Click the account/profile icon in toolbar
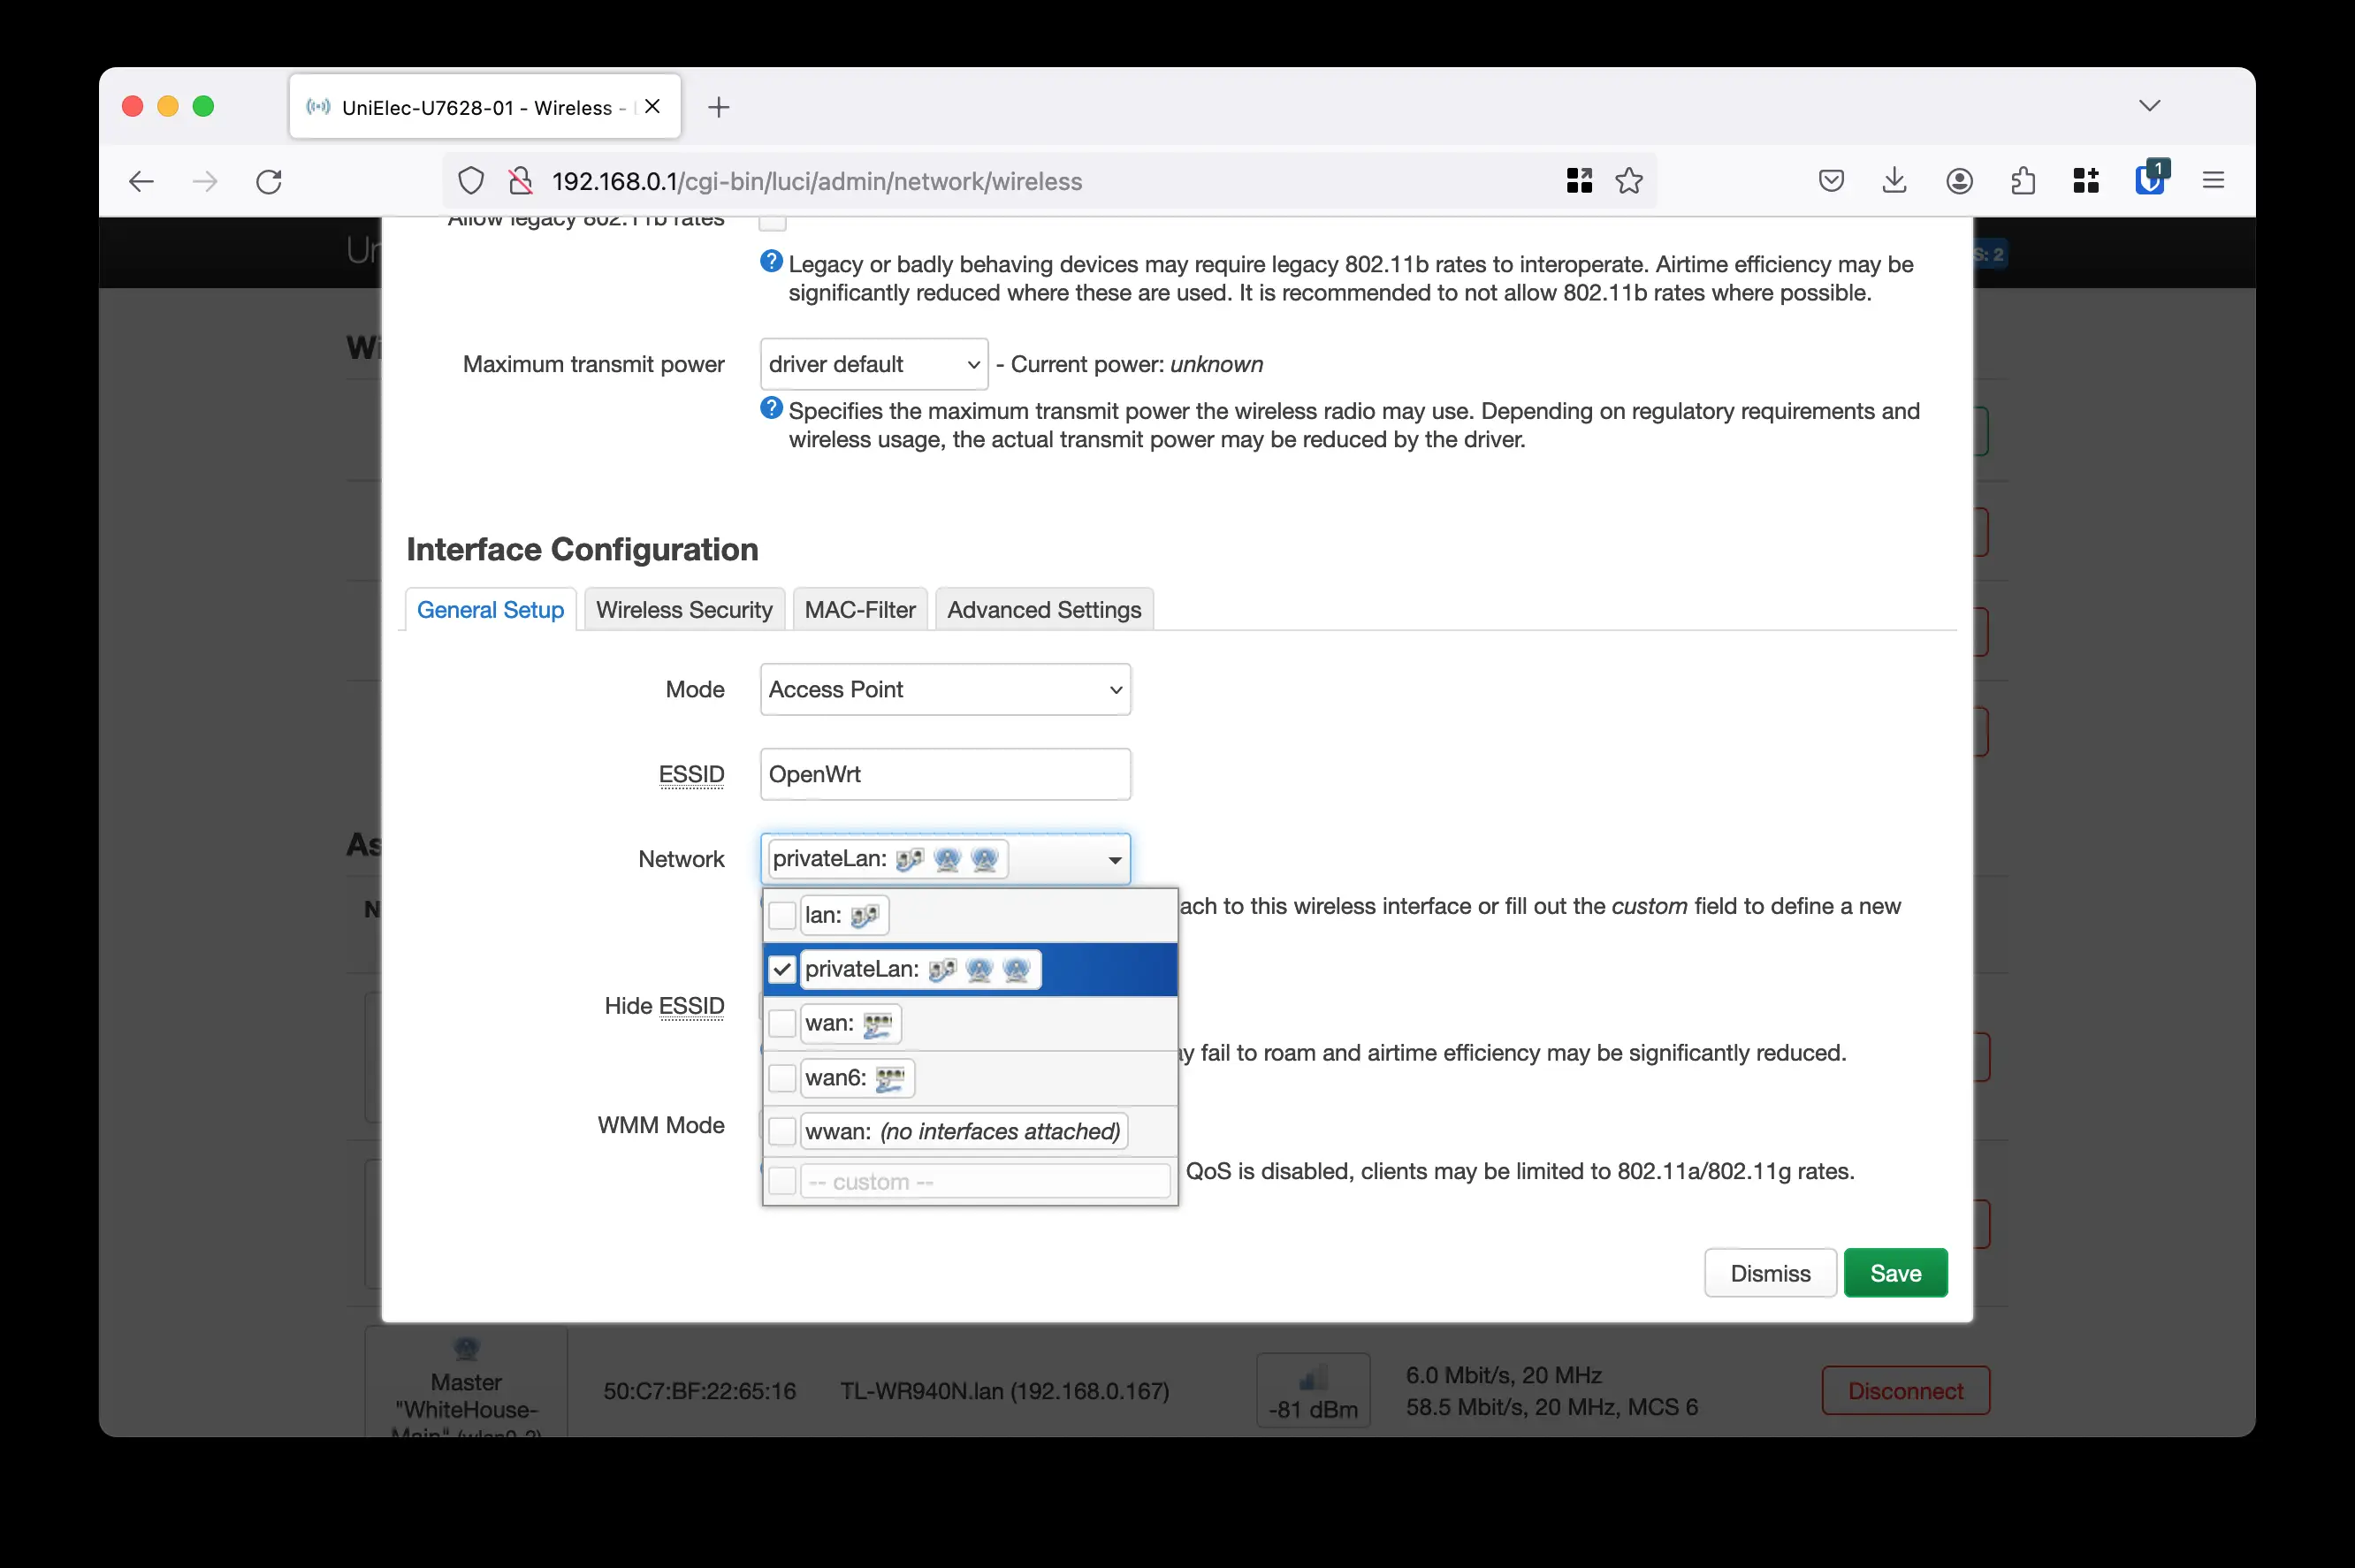The image size is (2355, 1568). click(1960, 180)
